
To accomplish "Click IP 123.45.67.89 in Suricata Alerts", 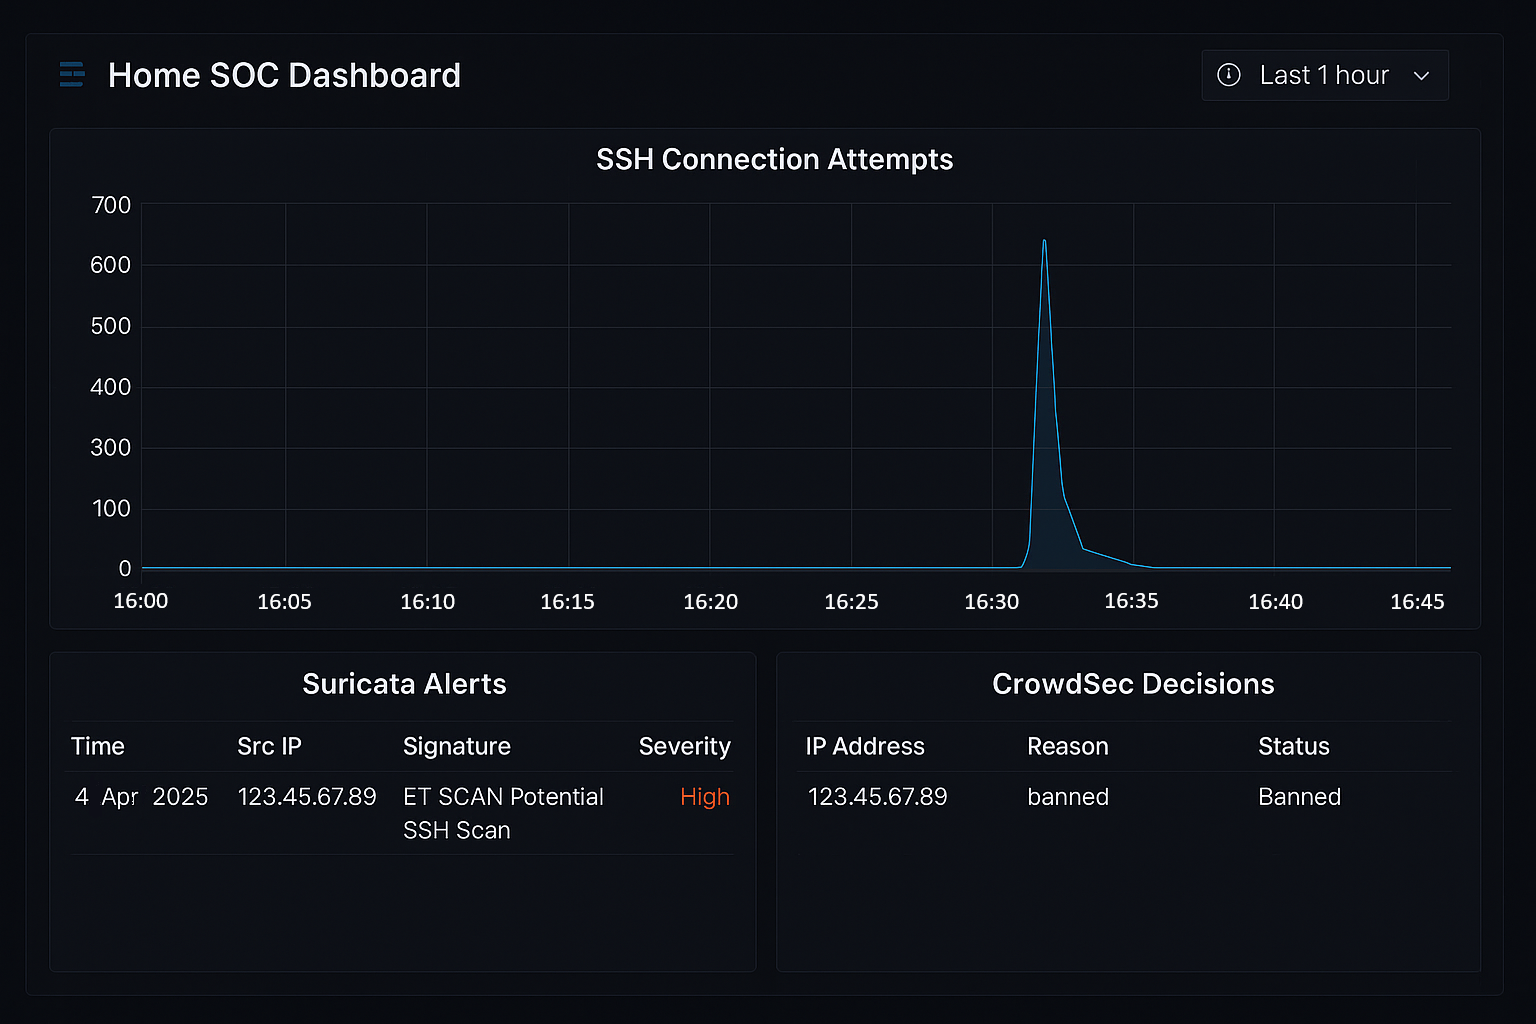I will (307, 796).
